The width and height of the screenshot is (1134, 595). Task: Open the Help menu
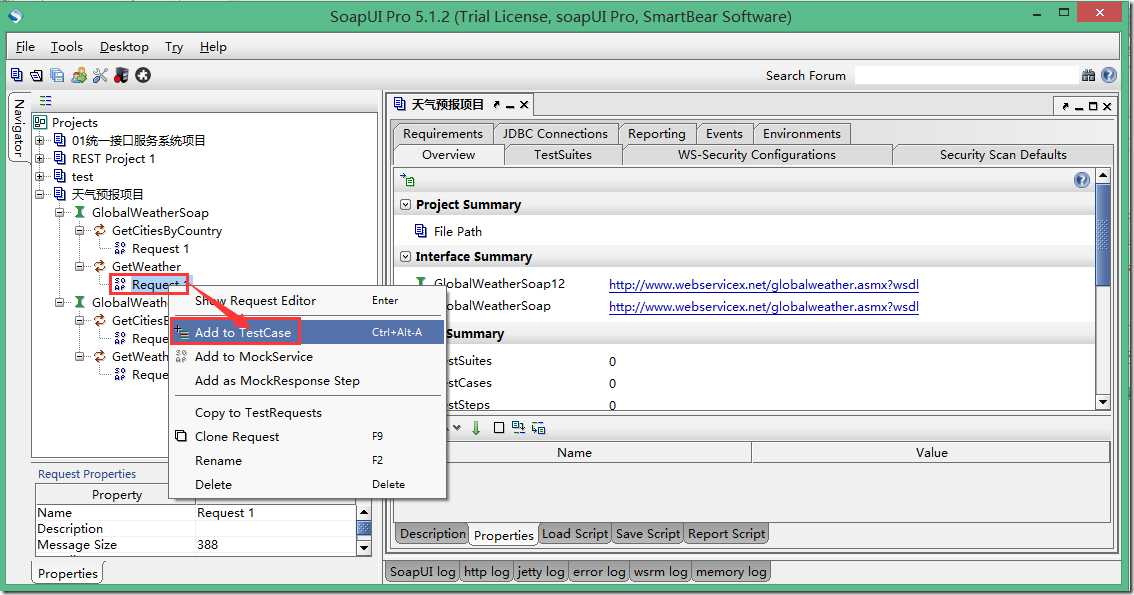tap(213, 46)
